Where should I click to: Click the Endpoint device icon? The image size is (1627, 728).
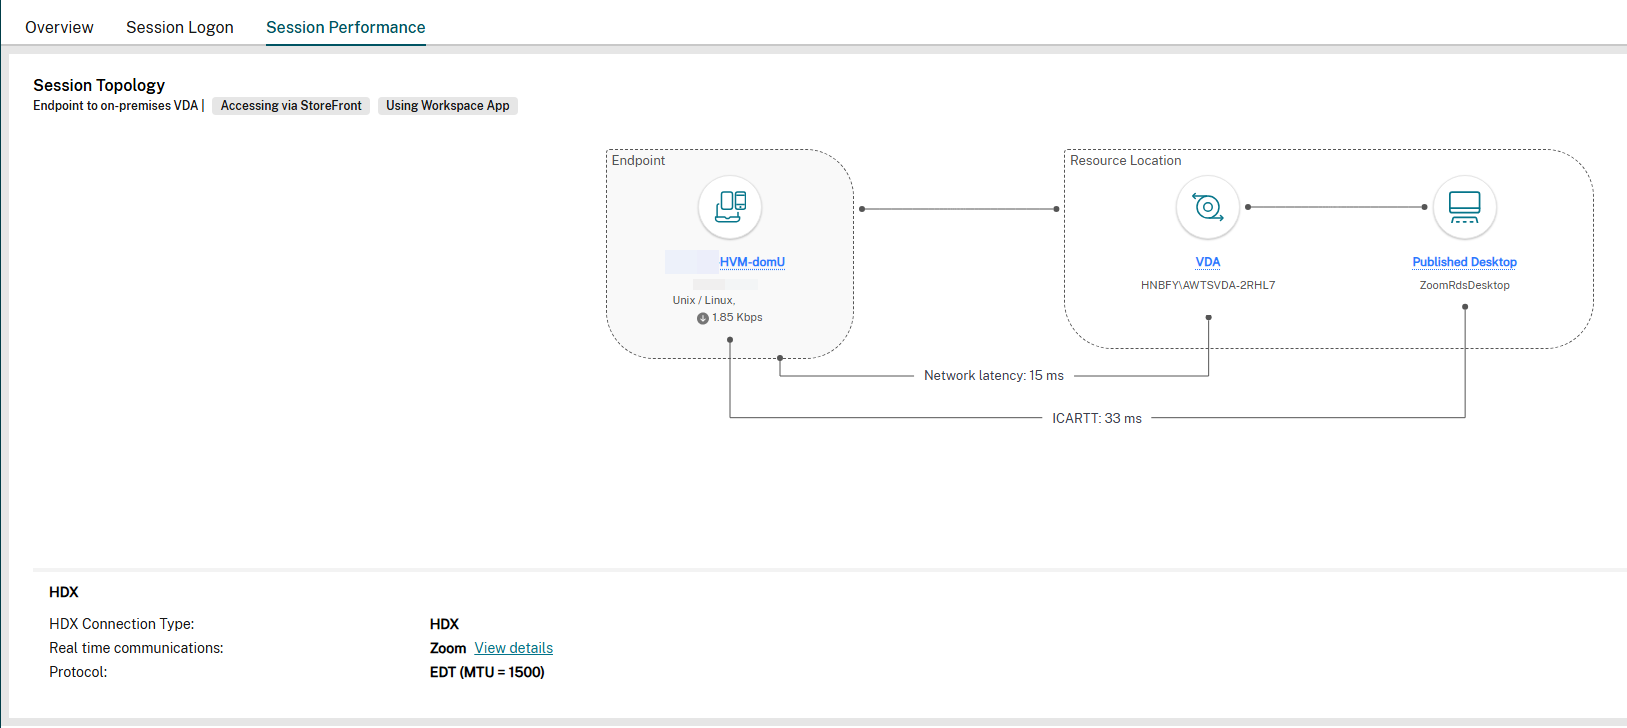pos(730,207)
